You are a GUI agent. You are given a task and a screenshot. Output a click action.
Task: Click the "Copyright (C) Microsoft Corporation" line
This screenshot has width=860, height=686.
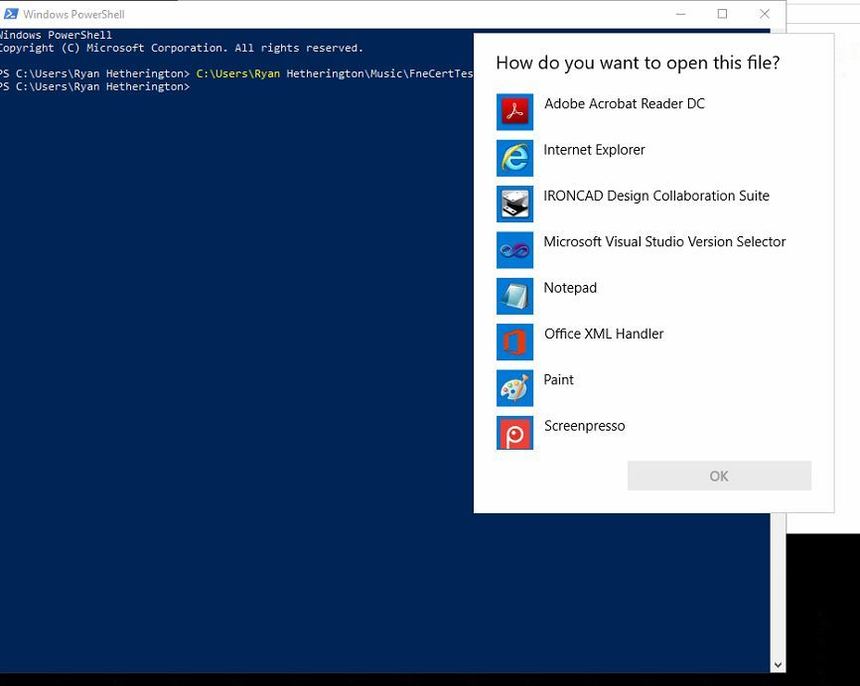pos(181,48)
